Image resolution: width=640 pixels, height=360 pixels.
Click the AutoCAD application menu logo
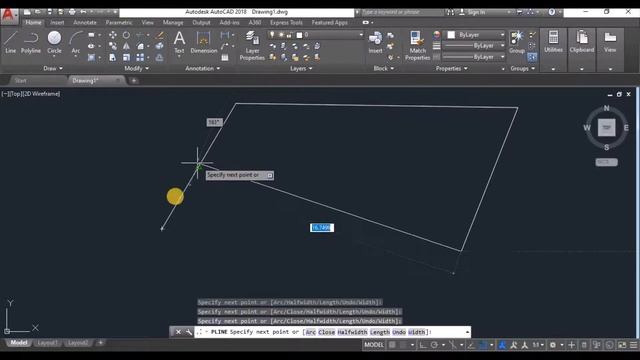coord(9,16)
